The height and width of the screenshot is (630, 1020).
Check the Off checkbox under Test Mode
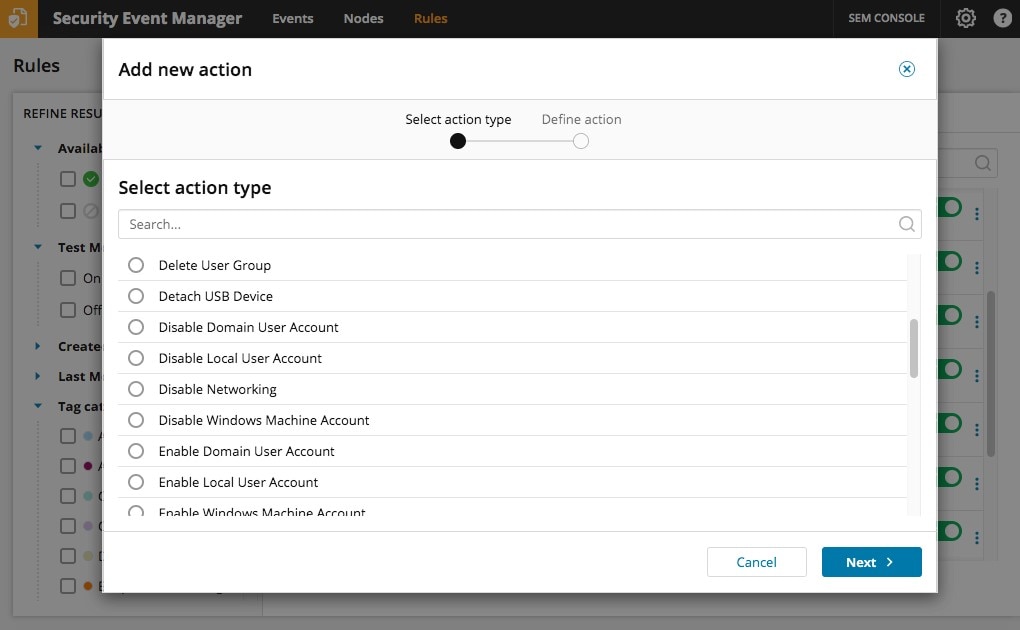coord(68,309)
